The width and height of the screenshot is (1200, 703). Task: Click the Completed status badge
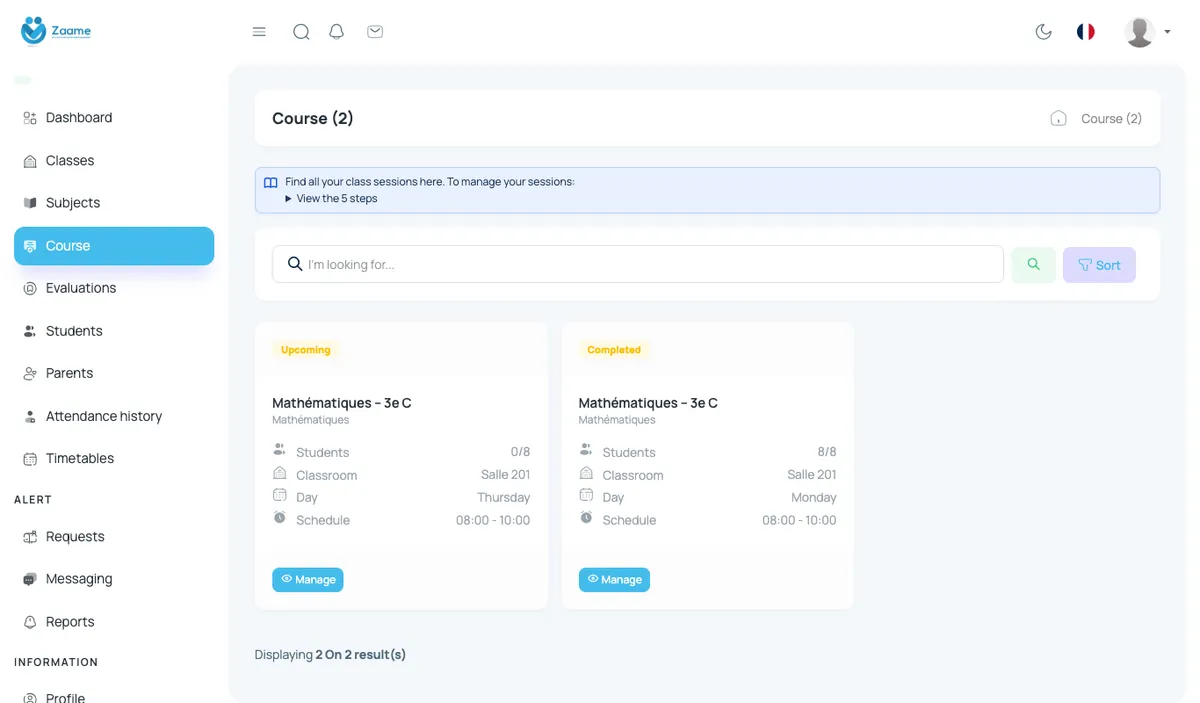[614, 350]
